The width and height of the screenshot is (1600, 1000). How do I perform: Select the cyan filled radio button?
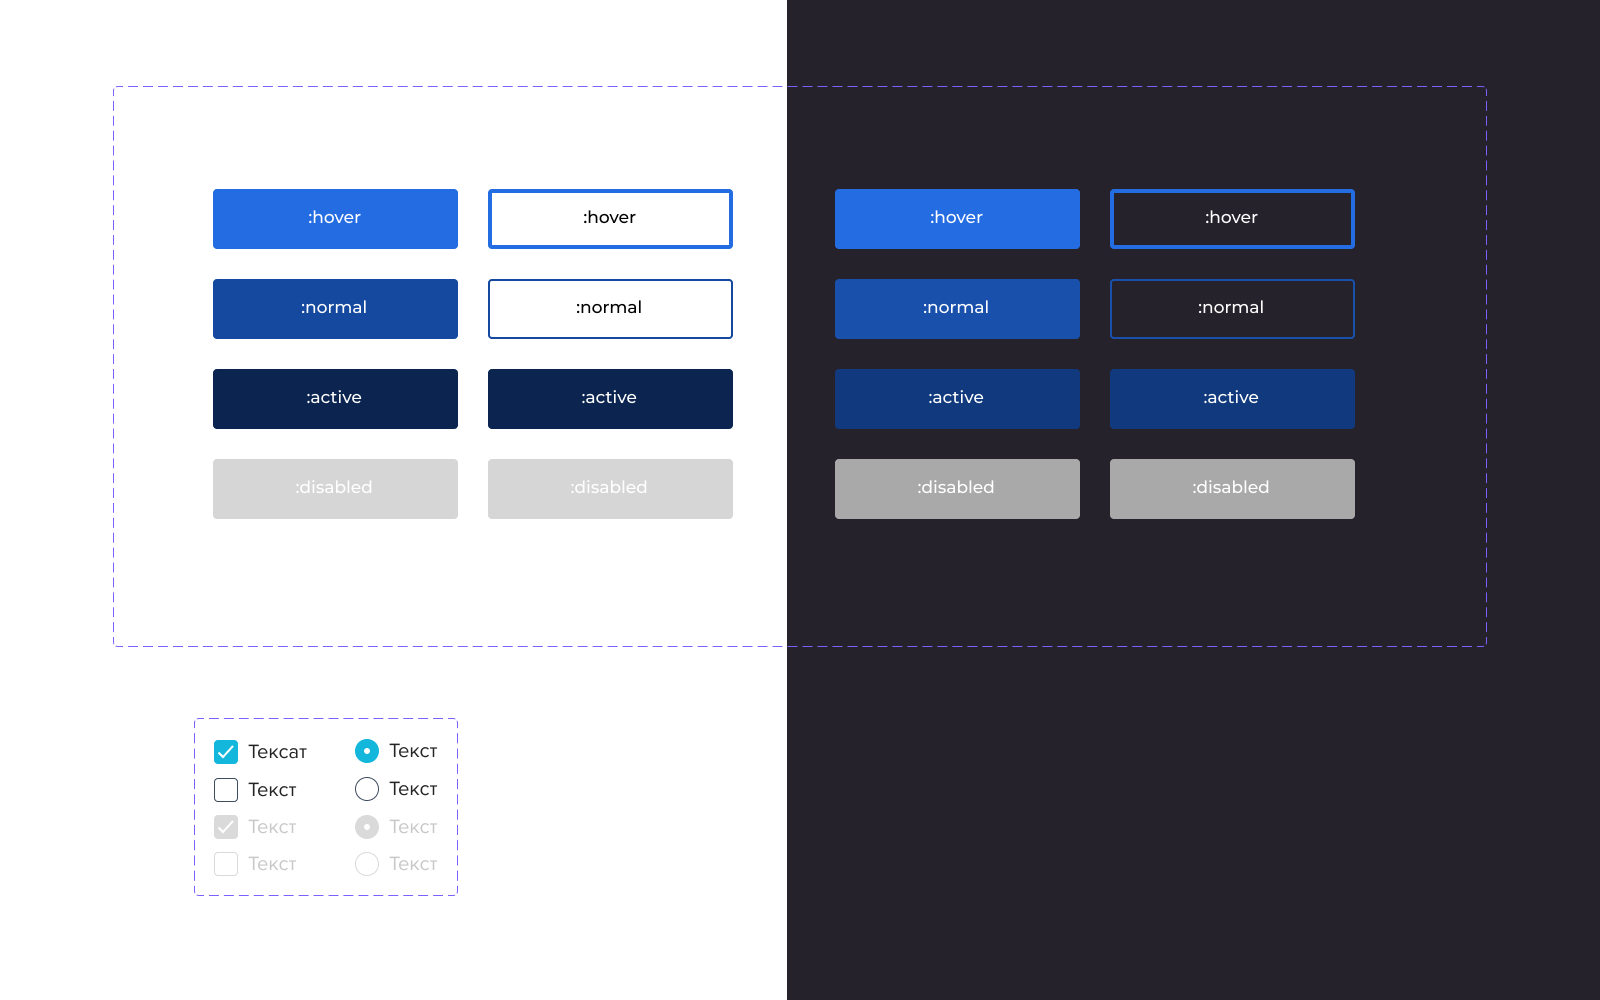367,751
